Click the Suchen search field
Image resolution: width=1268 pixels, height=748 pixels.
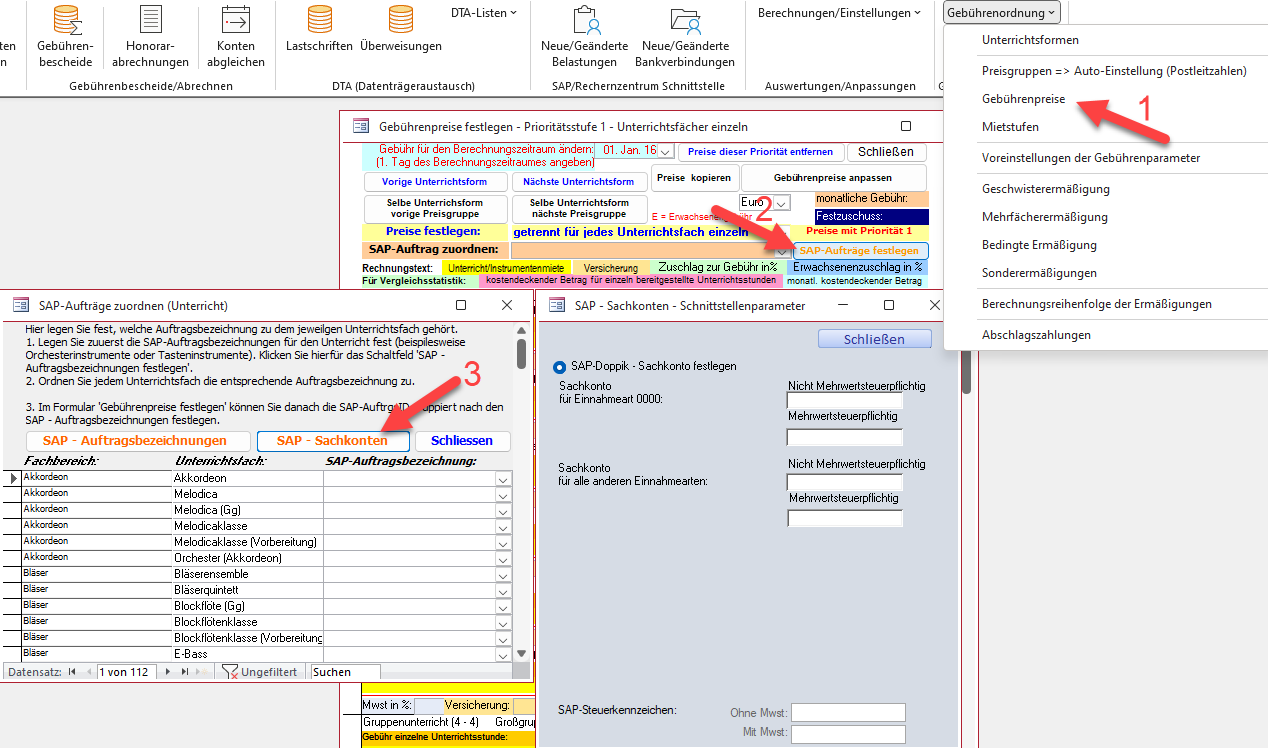coord(345,672)
